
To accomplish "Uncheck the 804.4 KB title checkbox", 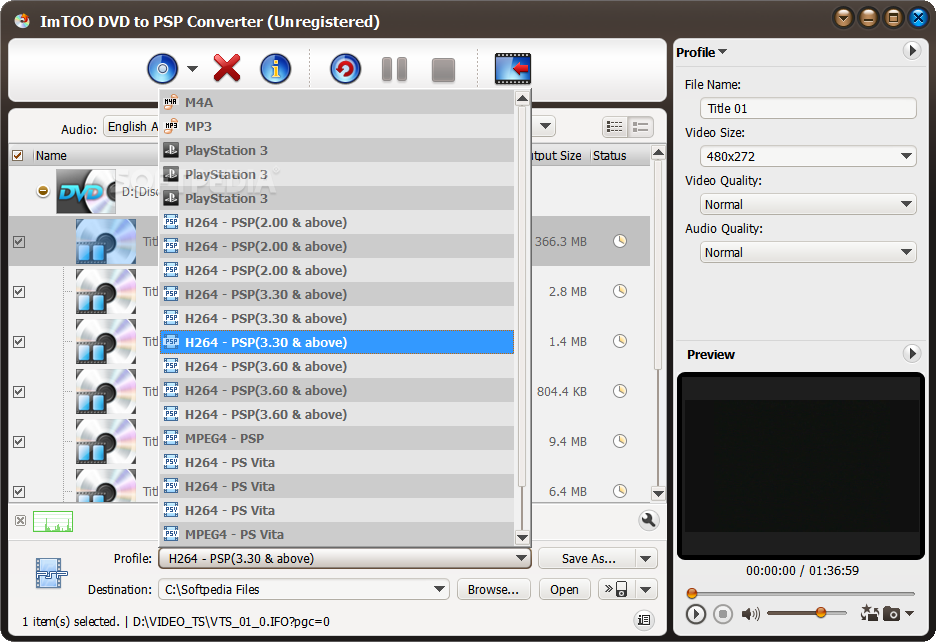I will (x=19, y=392).
